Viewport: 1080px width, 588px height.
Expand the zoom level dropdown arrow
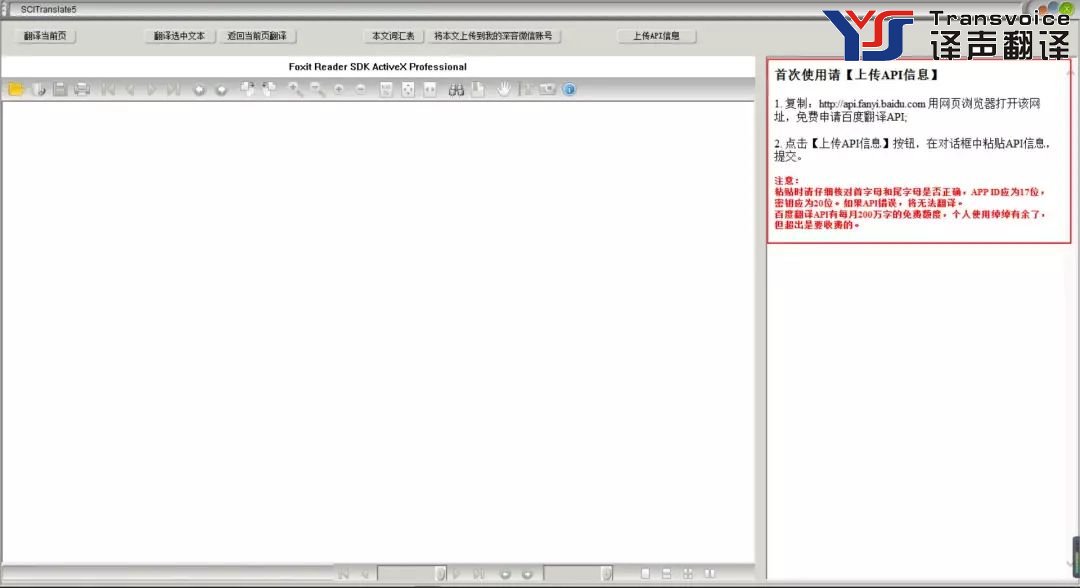[x=606, y=574]
